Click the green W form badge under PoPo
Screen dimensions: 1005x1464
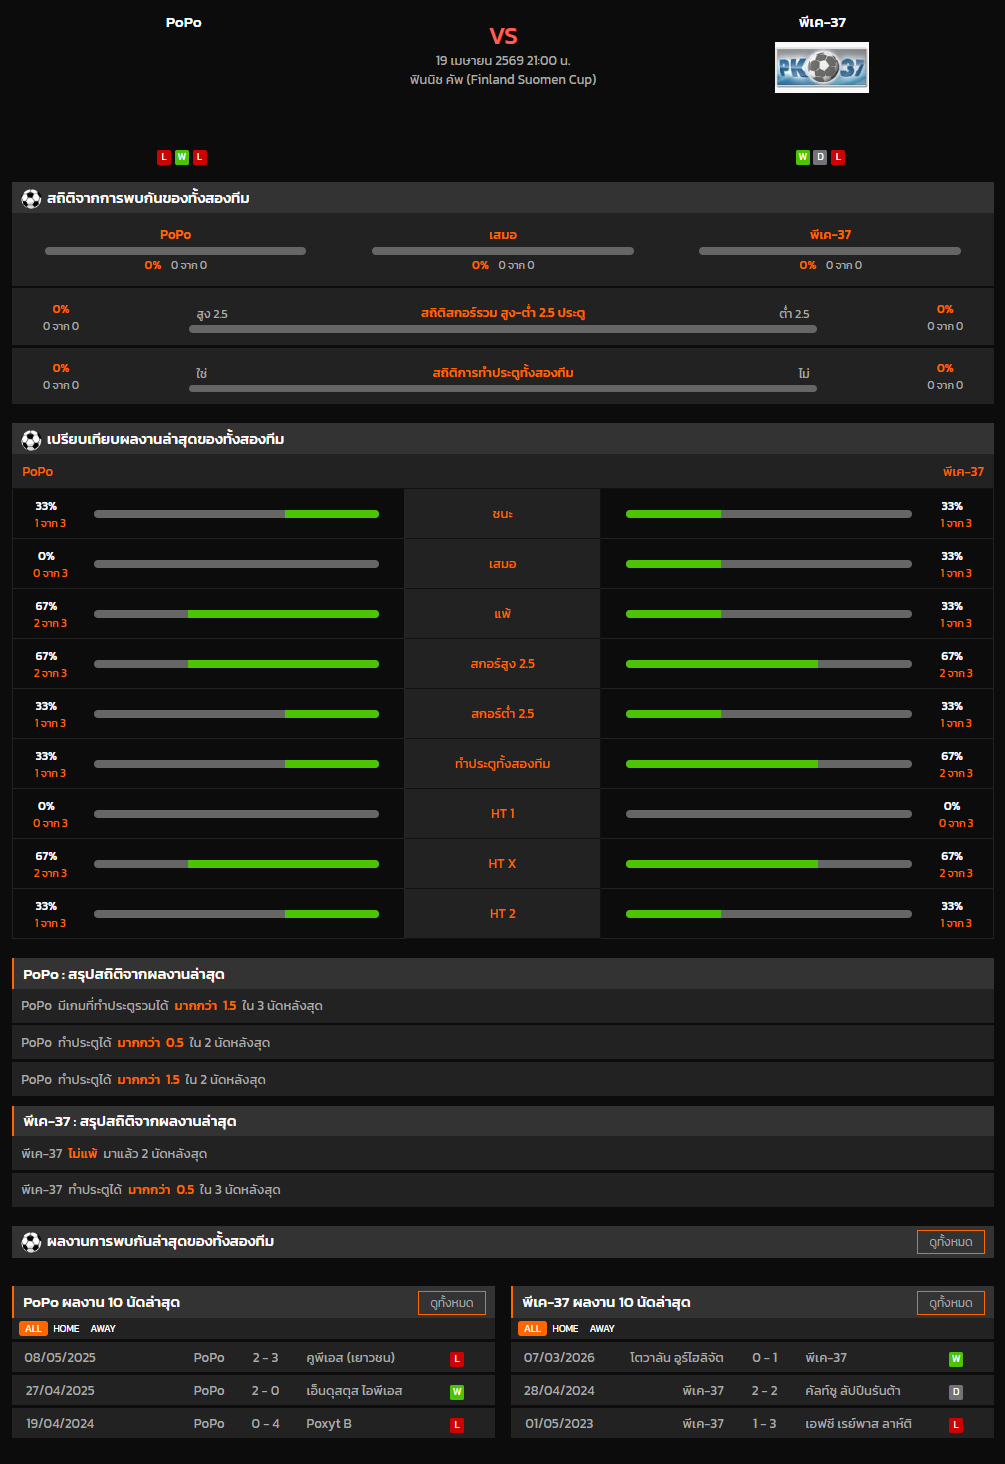pyautogui.click(x=182, y=157)
